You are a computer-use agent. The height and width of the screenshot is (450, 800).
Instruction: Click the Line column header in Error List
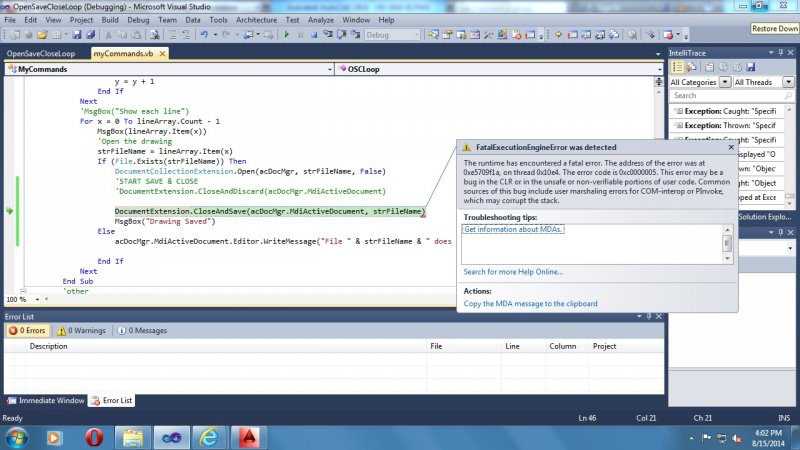tap(512, 346)
